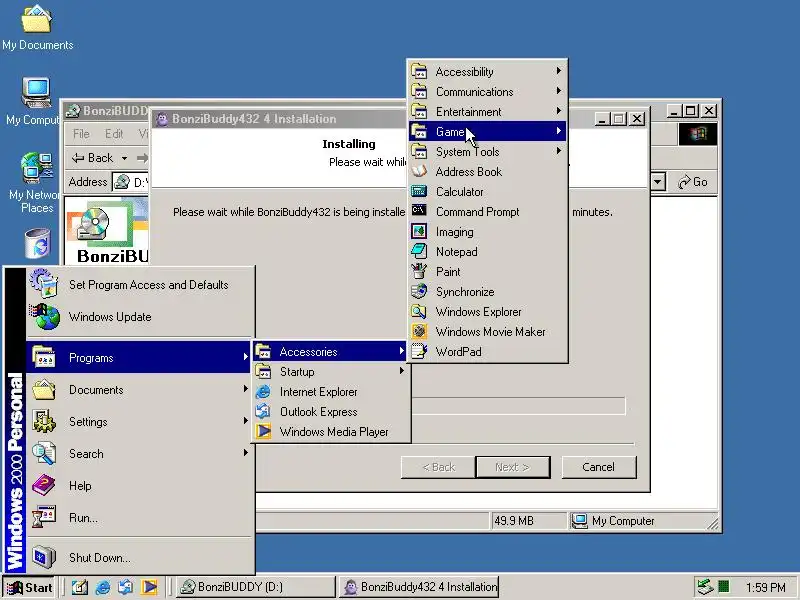800x600 pixels.
Task: Click the Windows Movie Maker reel icon
Action: (419, 332)
